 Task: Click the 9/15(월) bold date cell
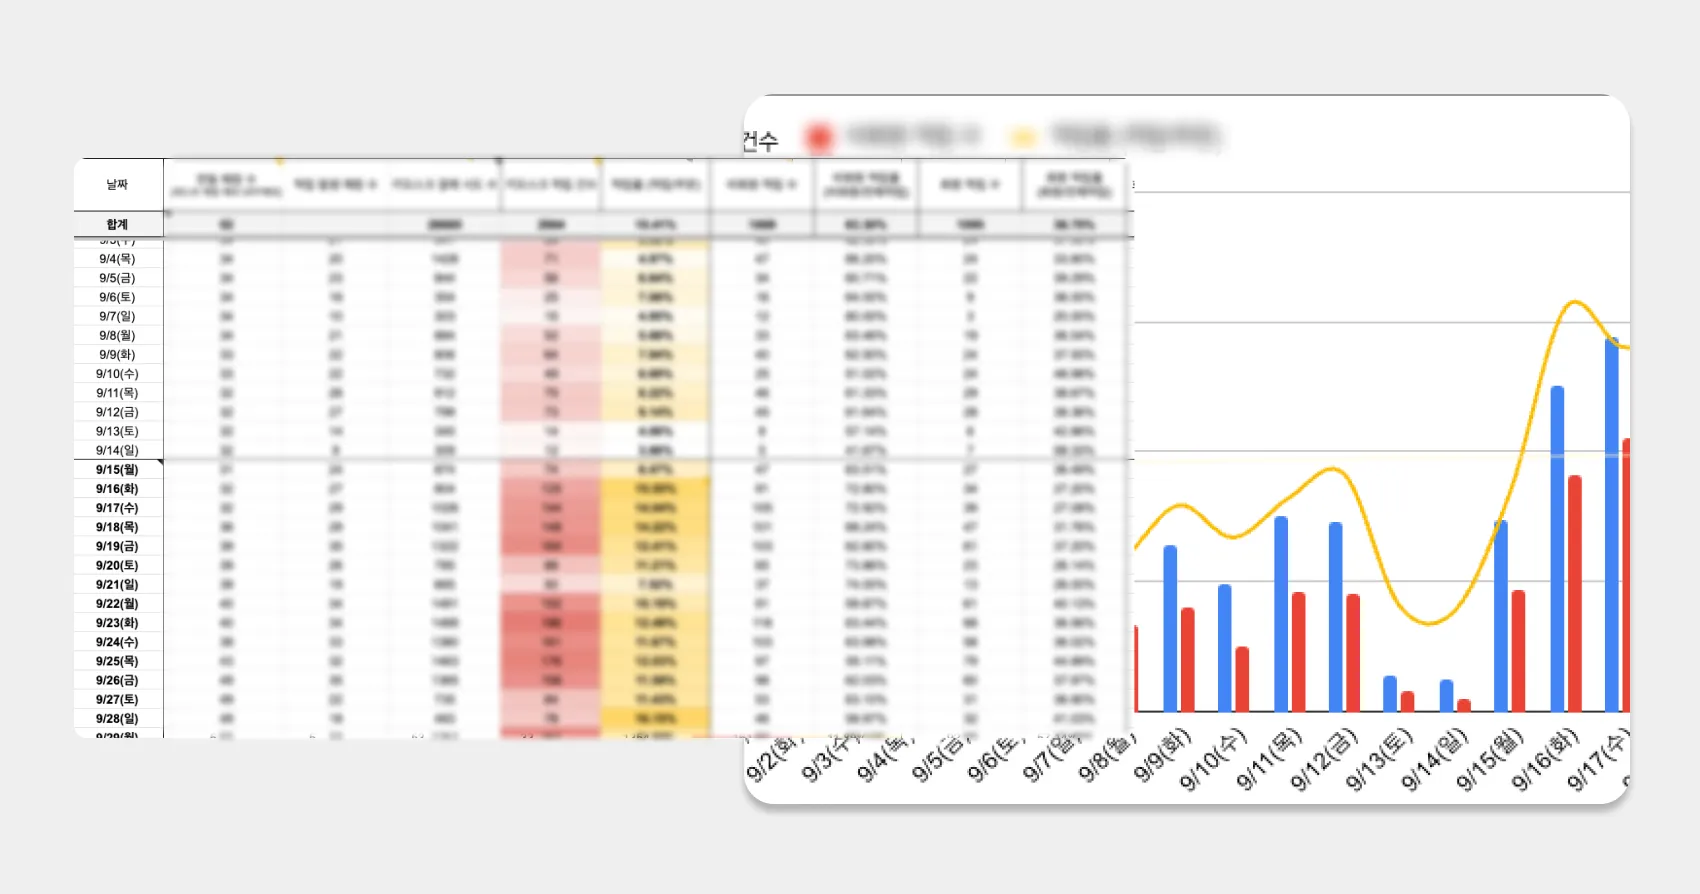pos(118,470)
